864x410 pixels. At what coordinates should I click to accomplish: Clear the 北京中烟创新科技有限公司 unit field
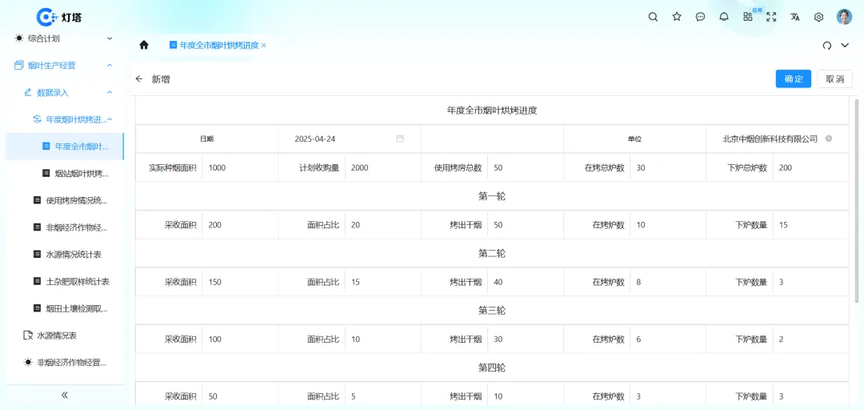[x=828, y=139]
